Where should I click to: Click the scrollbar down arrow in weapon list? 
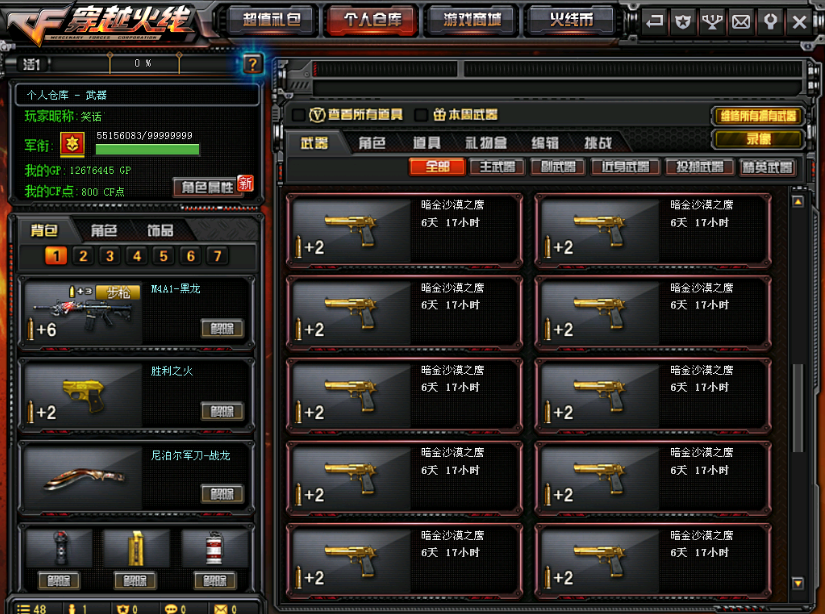pos(798,582)
